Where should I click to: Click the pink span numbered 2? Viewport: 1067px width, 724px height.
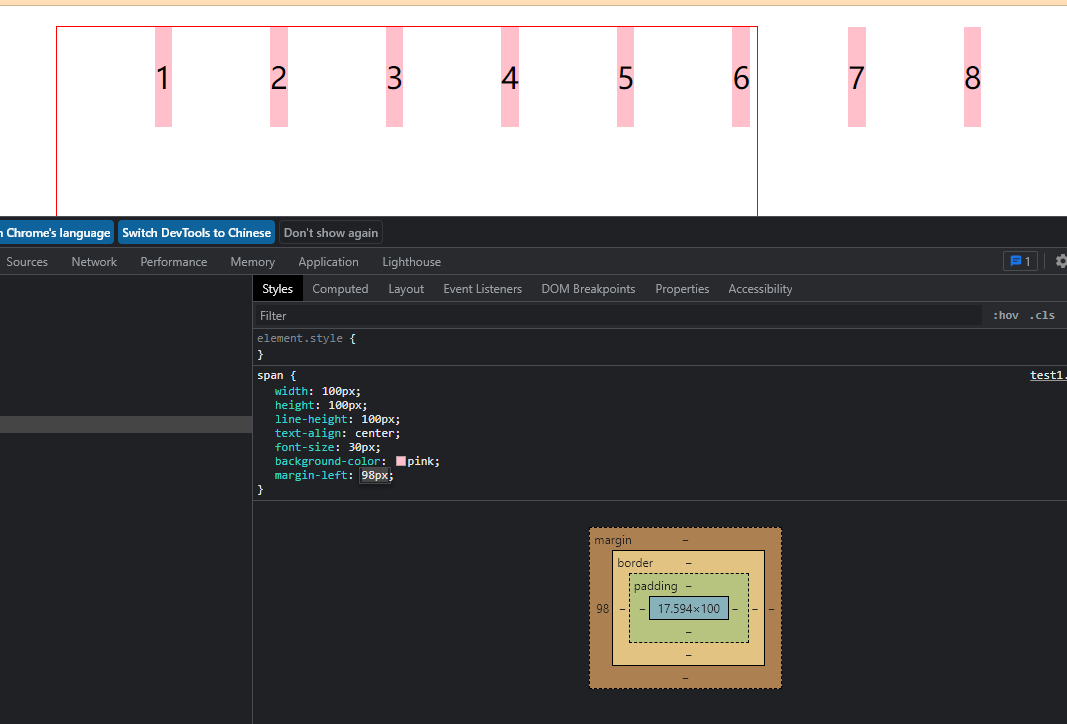click(x=279, y=77)
